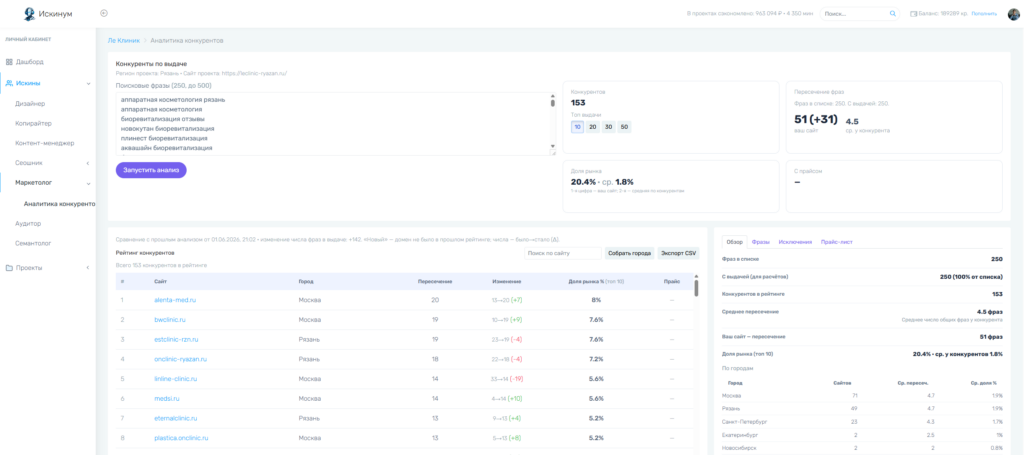The image size is (1024, 455).
Task: Collapse sidebar with the round arrow icon
Action: [x=104, y=13]
